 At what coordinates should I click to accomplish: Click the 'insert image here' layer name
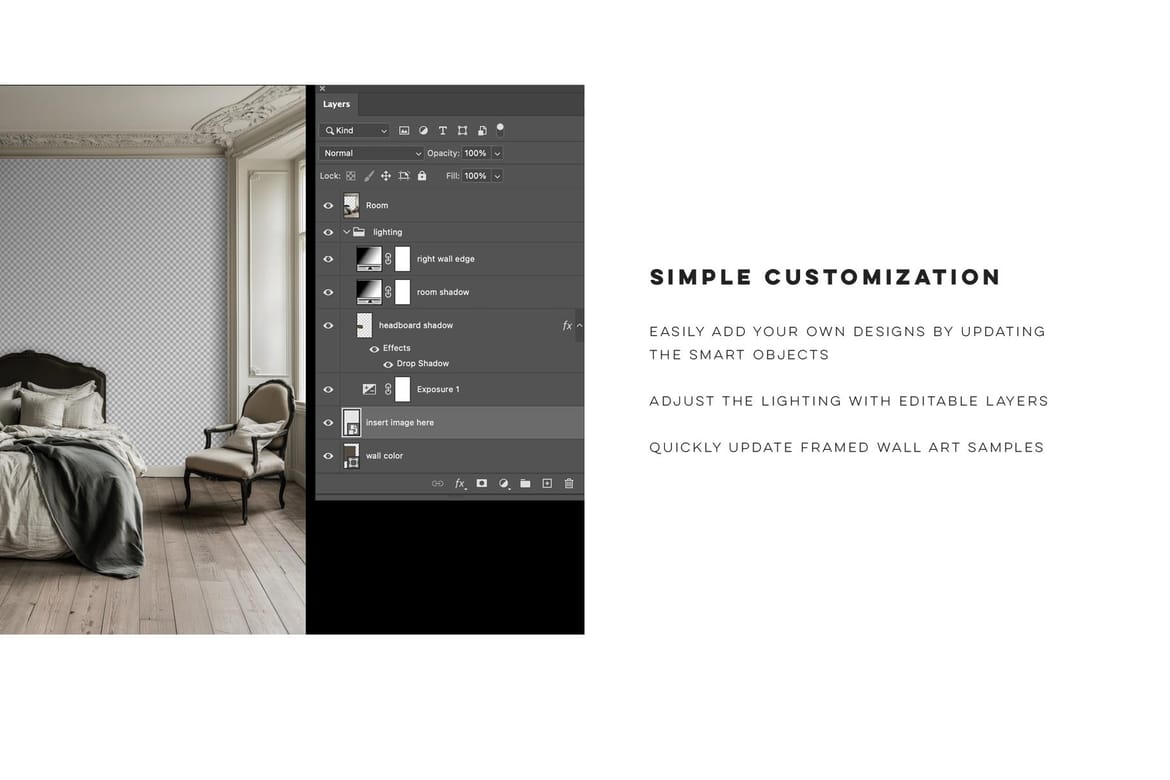click(x=399, y=422)
